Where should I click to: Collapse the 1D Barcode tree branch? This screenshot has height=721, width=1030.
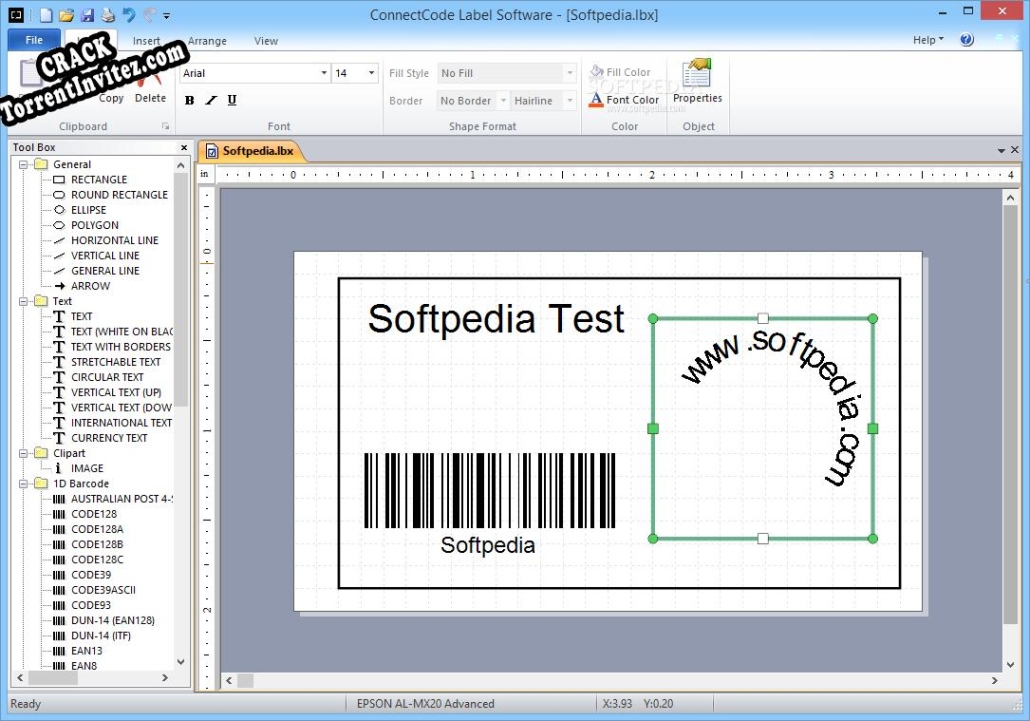click(x=22, y=483)
